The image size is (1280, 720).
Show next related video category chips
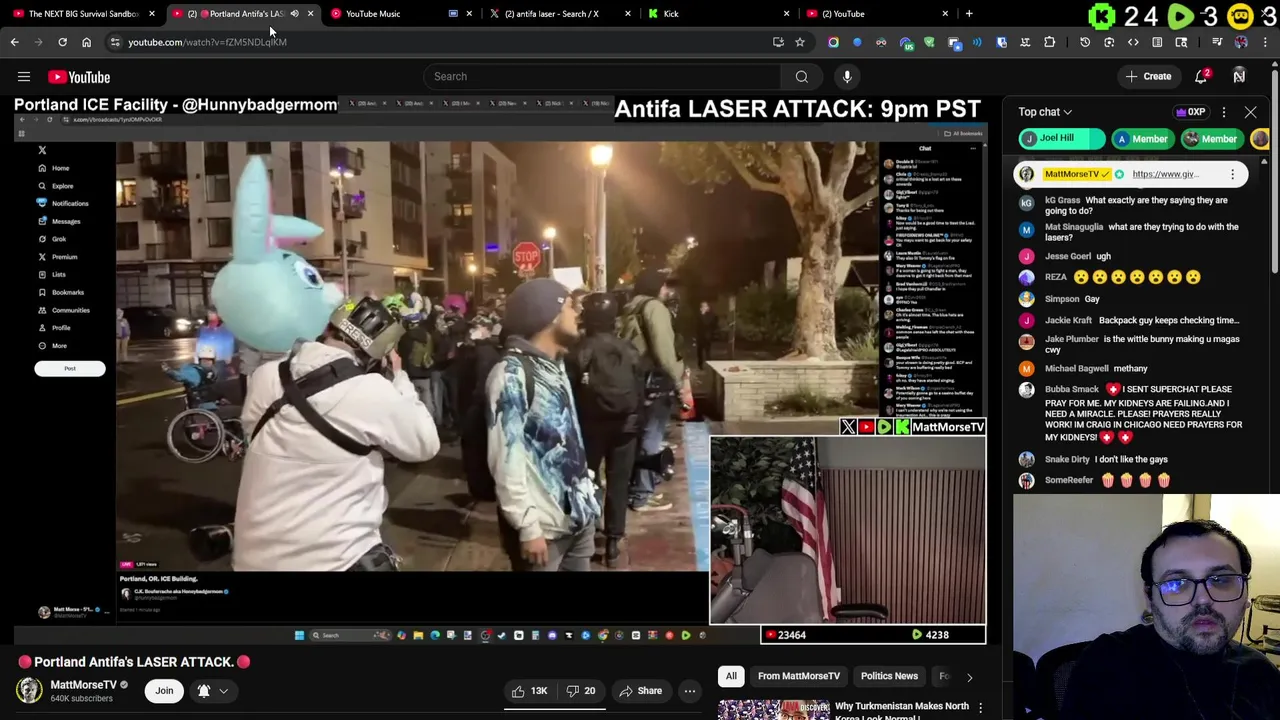click(969, 677)
